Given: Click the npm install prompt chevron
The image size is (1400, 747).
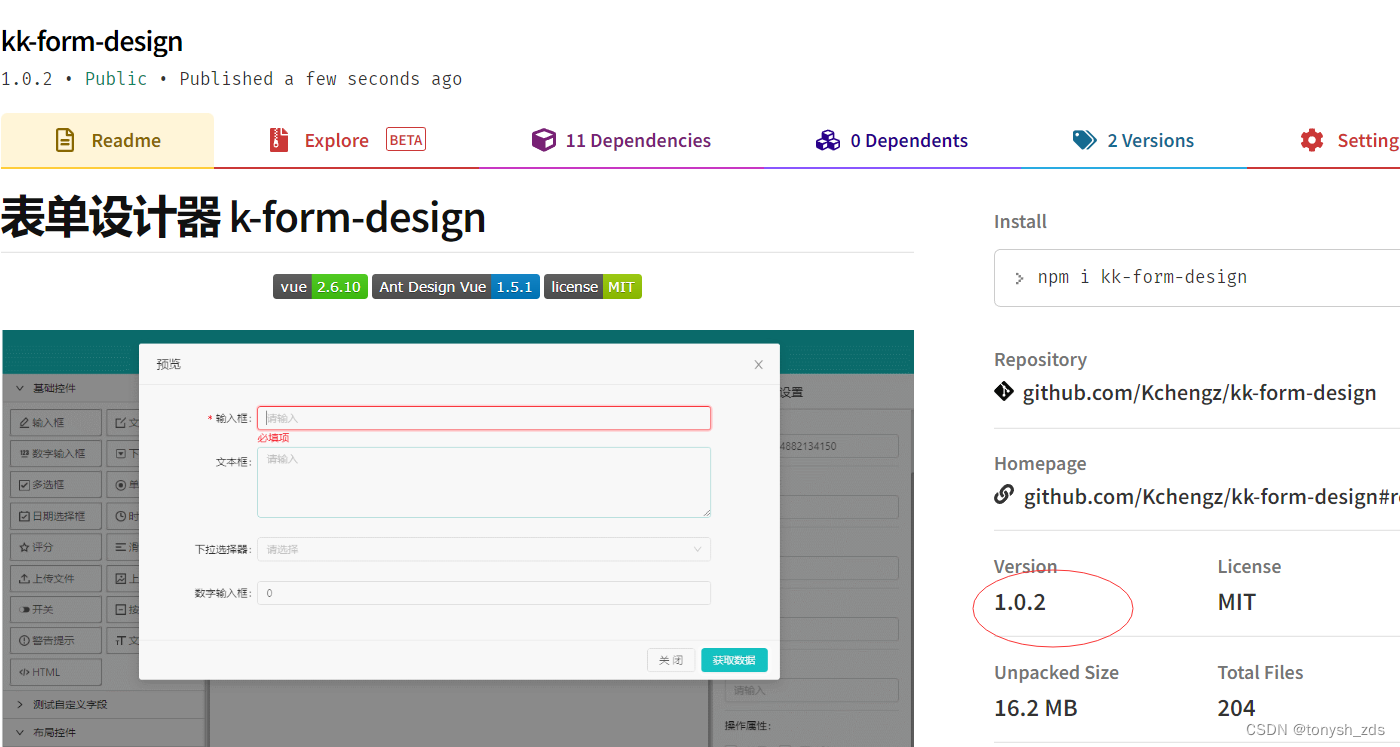Looking at the screenshot, I should point(1019,278).
